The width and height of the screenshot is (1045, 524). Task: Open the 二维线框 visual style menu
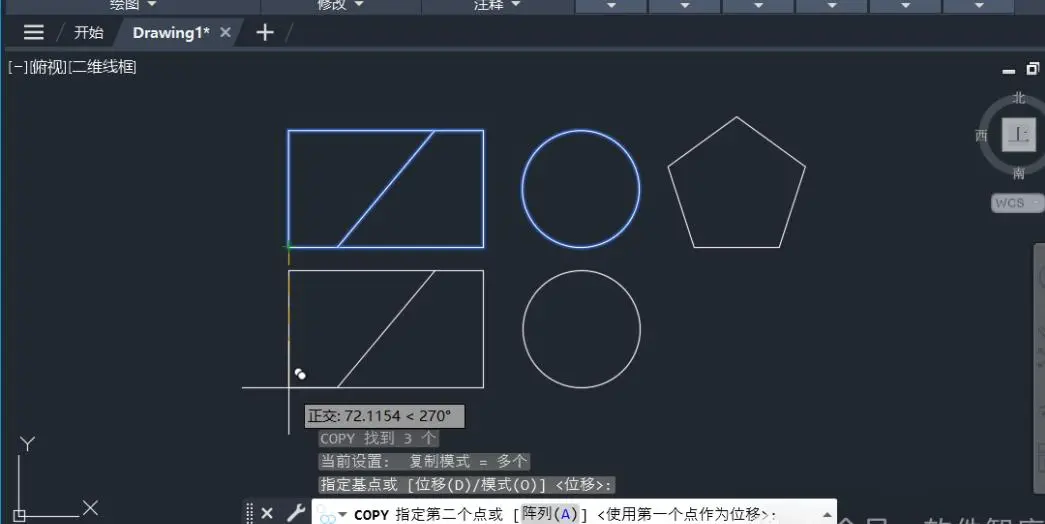pyautogui.click(x=103, y=67)
